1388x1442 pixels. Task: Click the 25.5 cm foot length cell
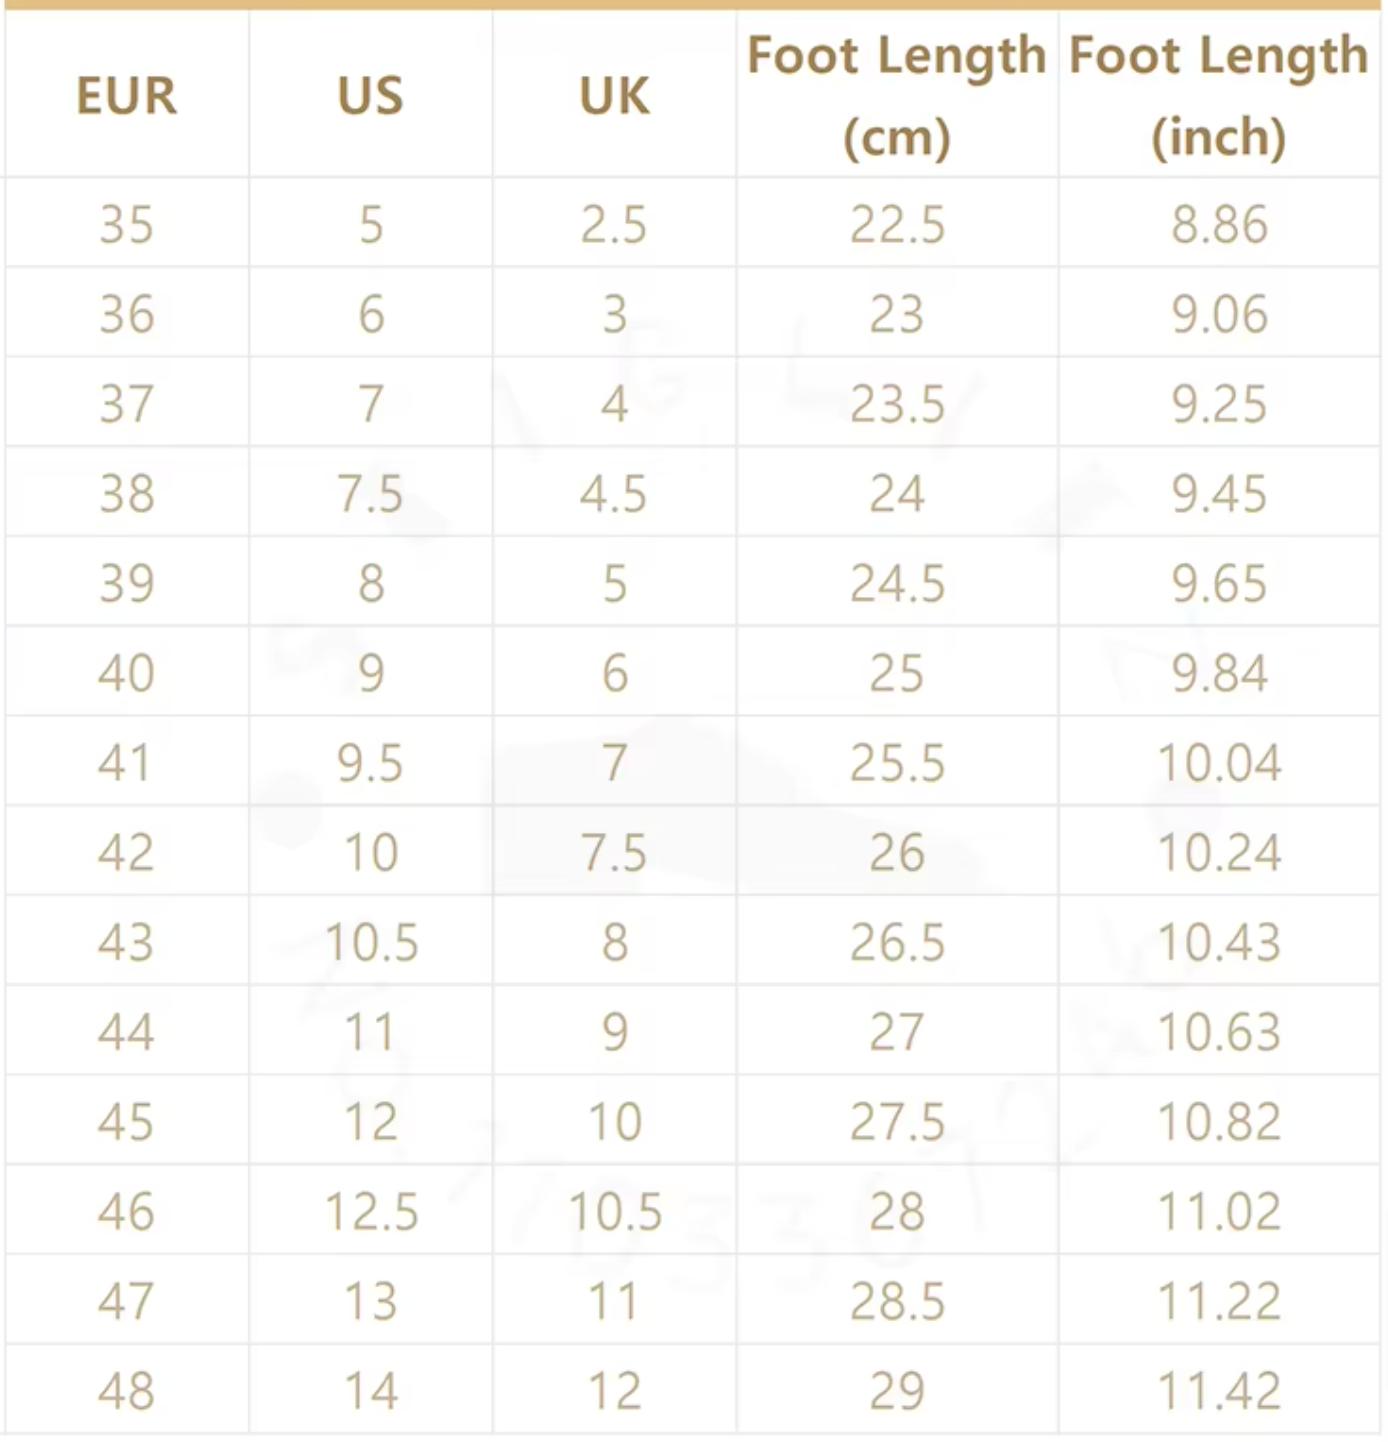[x=897, y=763]
